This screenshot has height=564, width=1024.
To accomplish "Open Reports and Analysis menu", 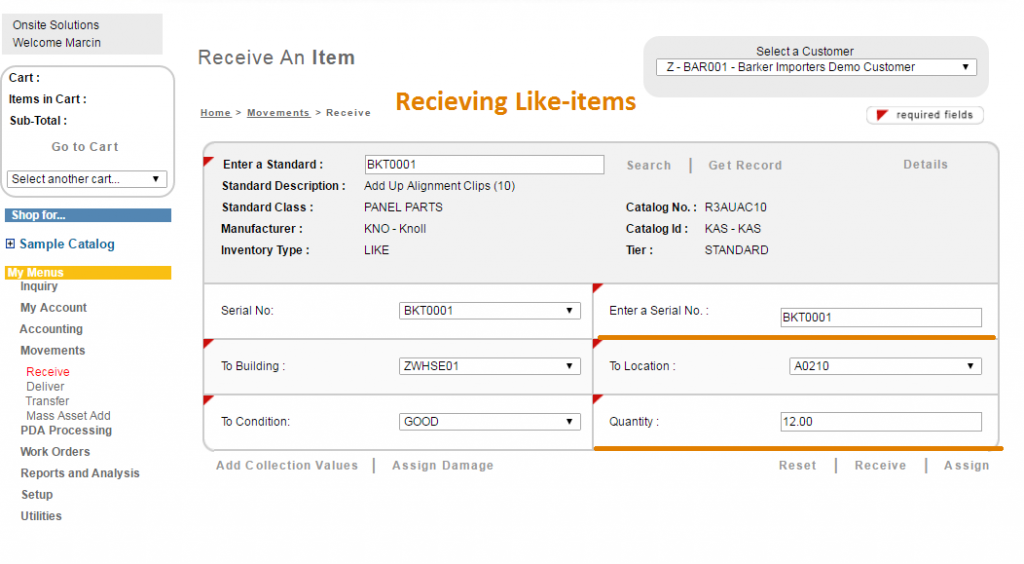I will [80, 474].
